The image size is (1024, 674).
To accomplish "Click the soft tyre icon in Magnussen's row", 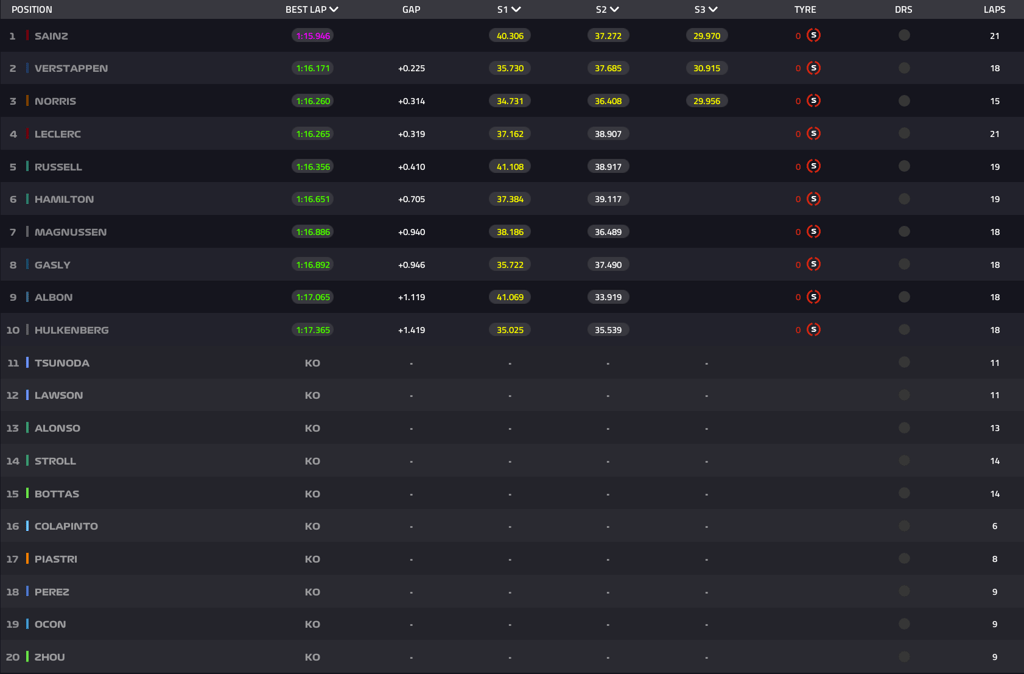I will tap(813, 231).
